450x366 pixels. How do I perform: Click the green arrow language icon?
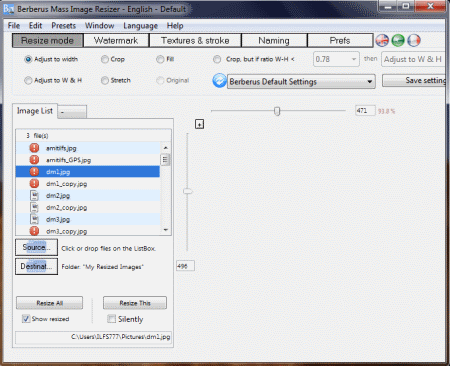coord(398,40)
